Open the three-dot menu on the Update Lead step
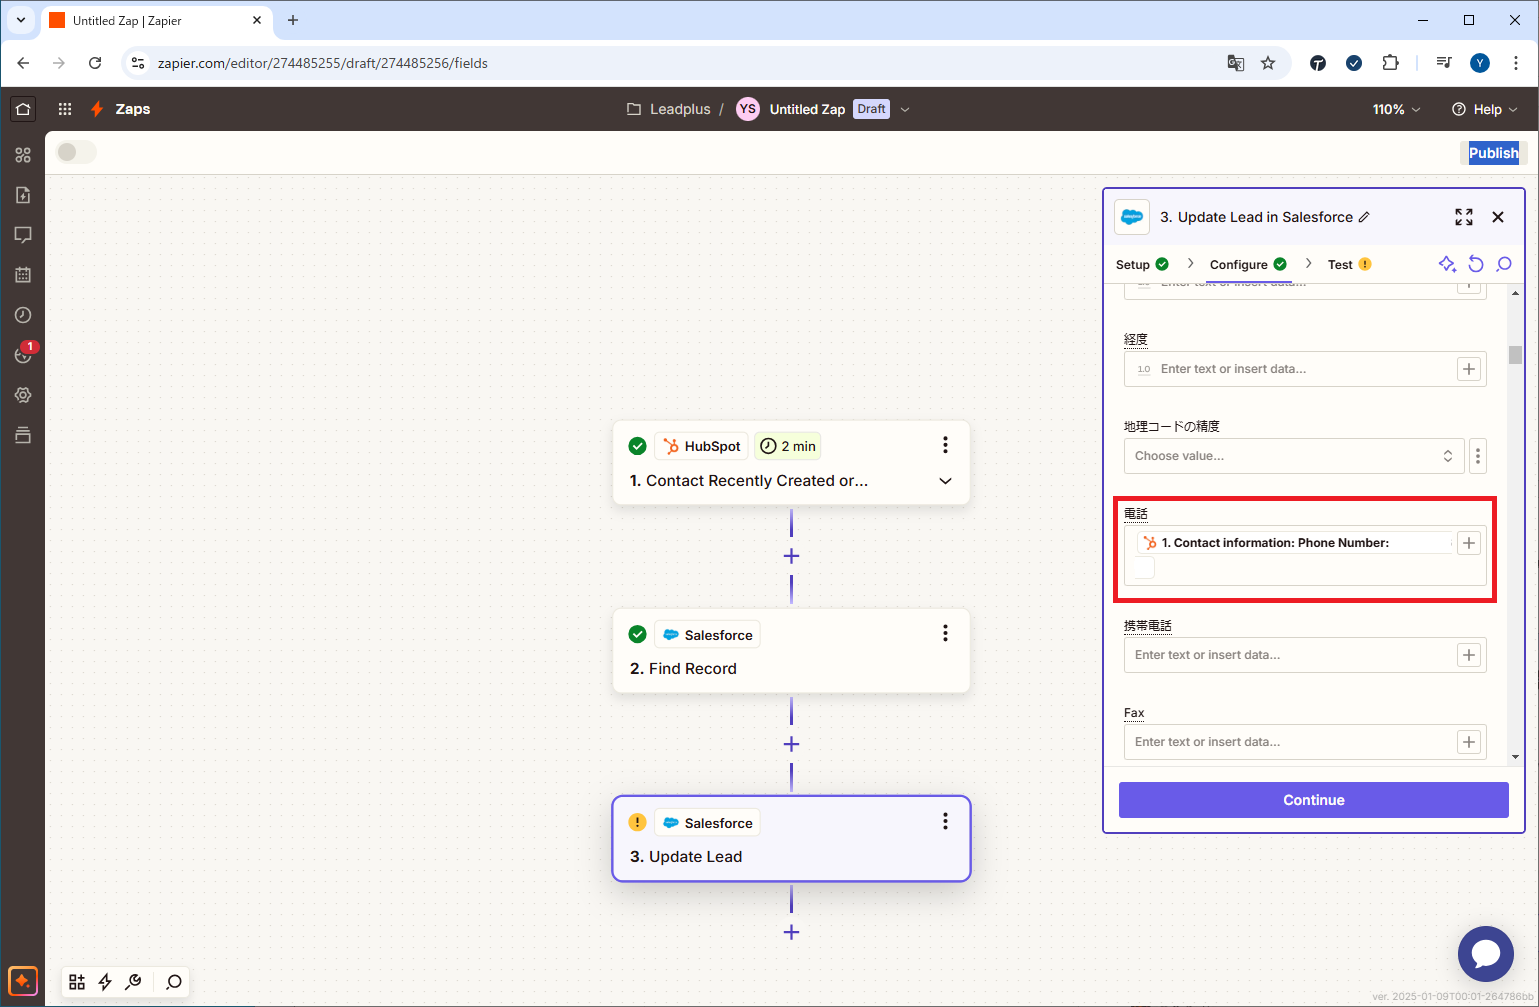 [945, 821]
